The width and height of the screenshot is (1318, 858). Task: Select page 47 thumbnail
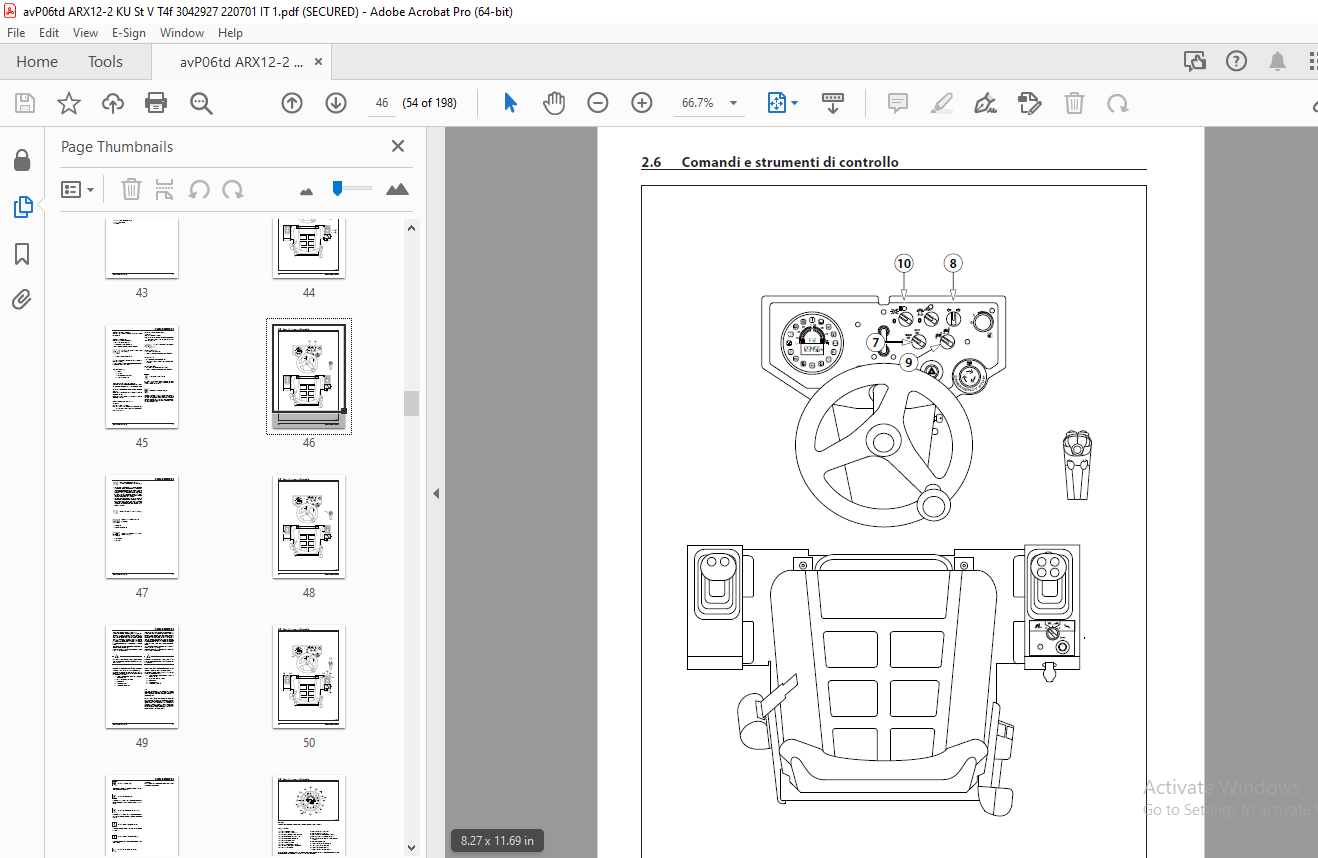pos(142,526)
